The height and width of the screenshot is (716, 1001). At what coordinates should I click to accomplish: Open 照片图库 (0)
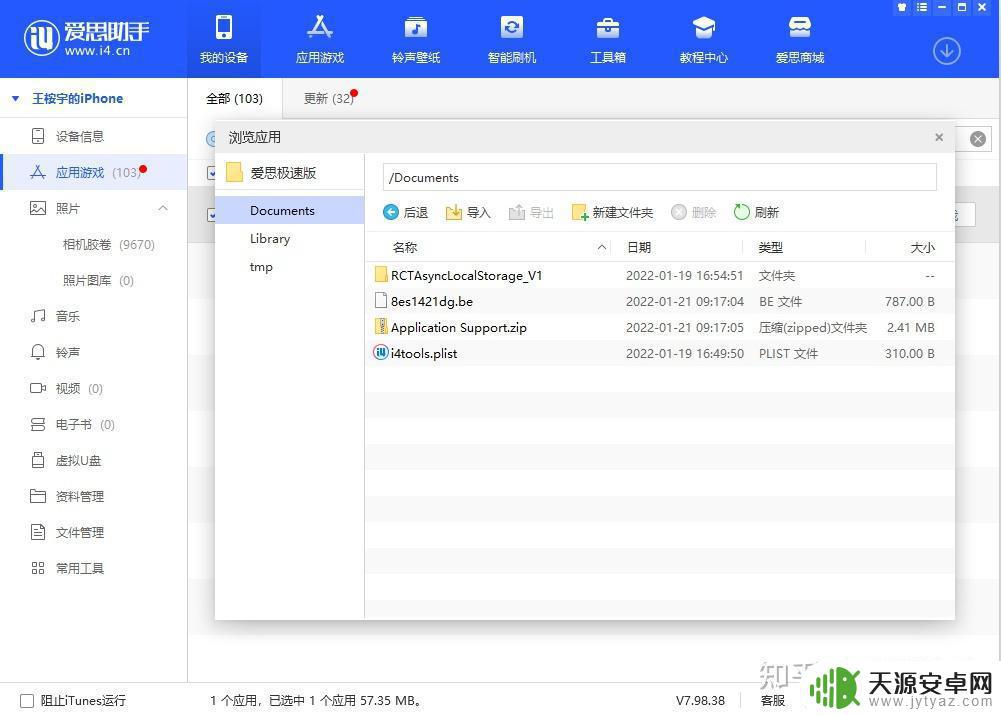coord(98,280)
